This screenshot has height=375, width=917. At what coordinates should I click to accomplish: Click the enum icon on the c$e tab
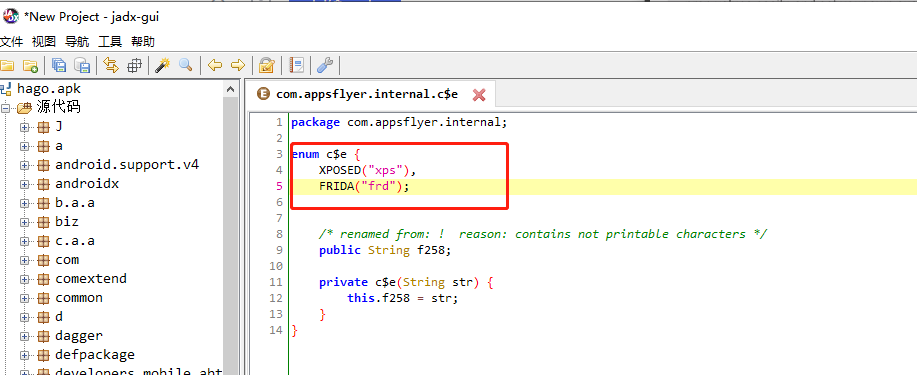pos(264,94)
